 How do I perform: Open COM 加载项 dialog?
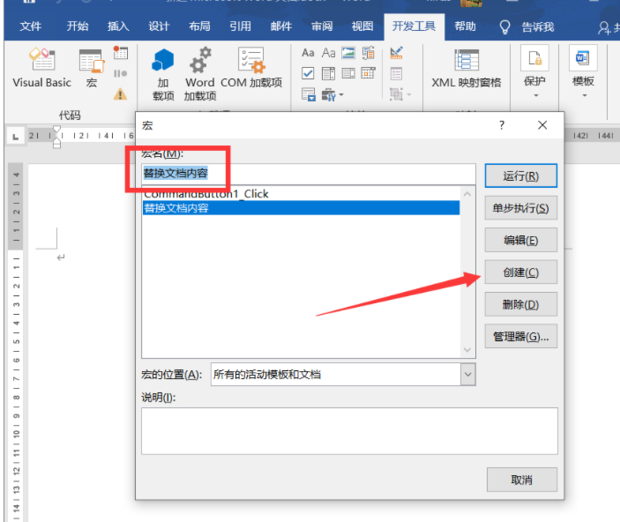click(x=251, y=68)
